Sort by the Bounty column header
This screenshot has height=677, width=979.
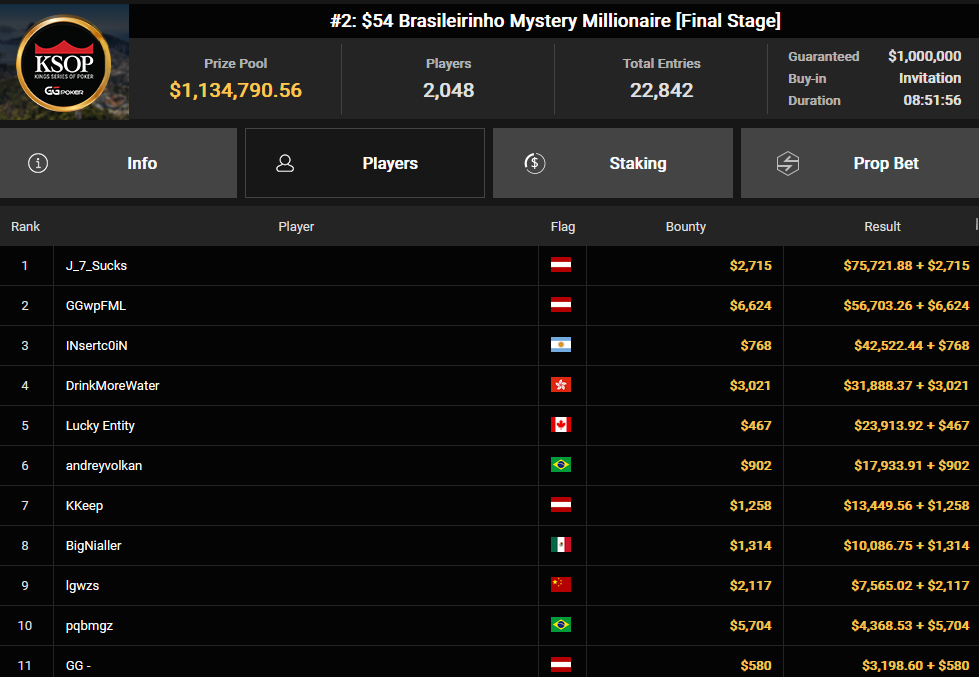(x=686, y=227)
